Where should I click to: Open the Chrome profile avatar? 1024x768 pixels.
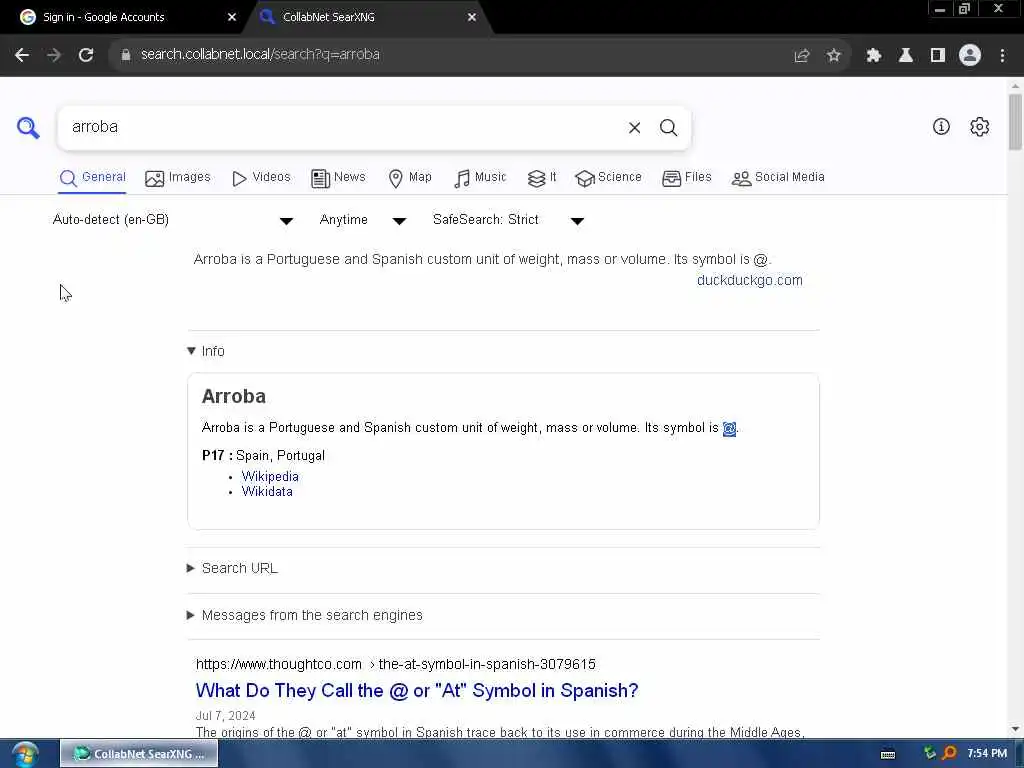(x=970, y=55)
